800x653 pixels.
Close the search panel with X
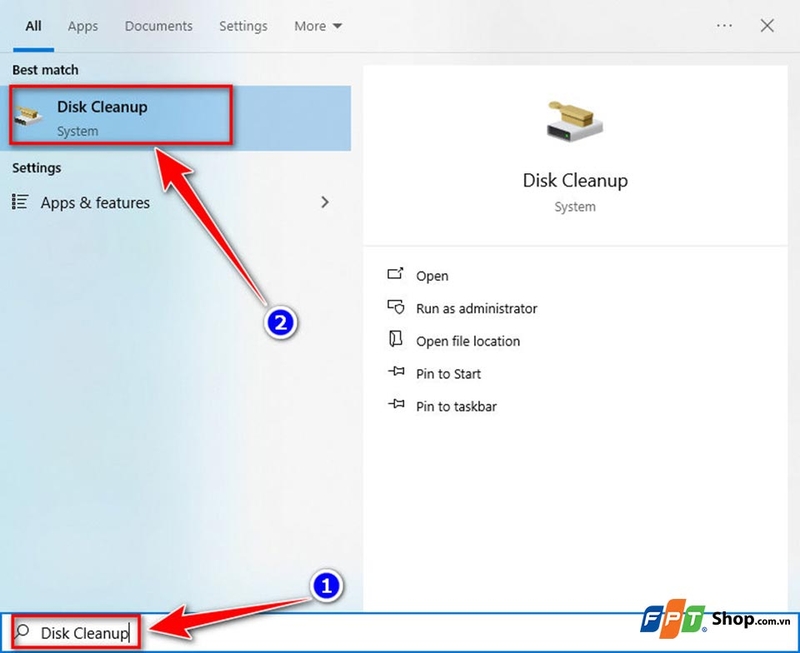point(767,26)
